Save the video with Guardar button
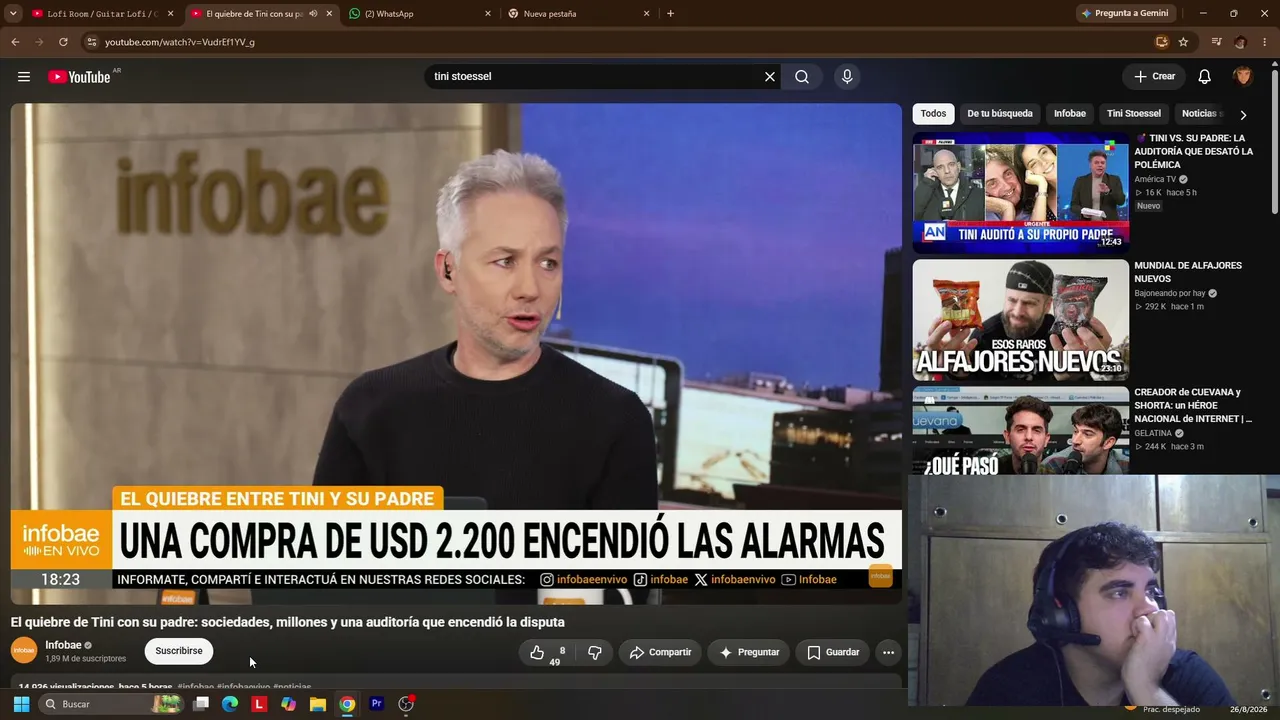Image resolution: width=1280 pixels, height=720 pixels. [x=833, y=653]
